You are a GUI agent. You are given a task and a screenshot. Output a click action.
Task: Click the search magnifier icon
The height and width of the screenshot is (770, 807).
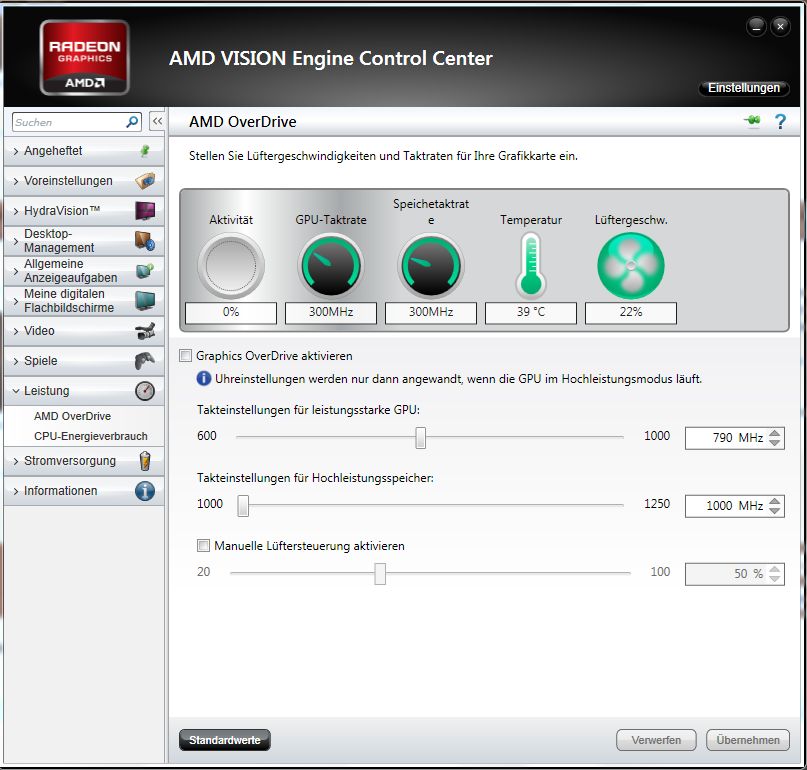point(133,122)
